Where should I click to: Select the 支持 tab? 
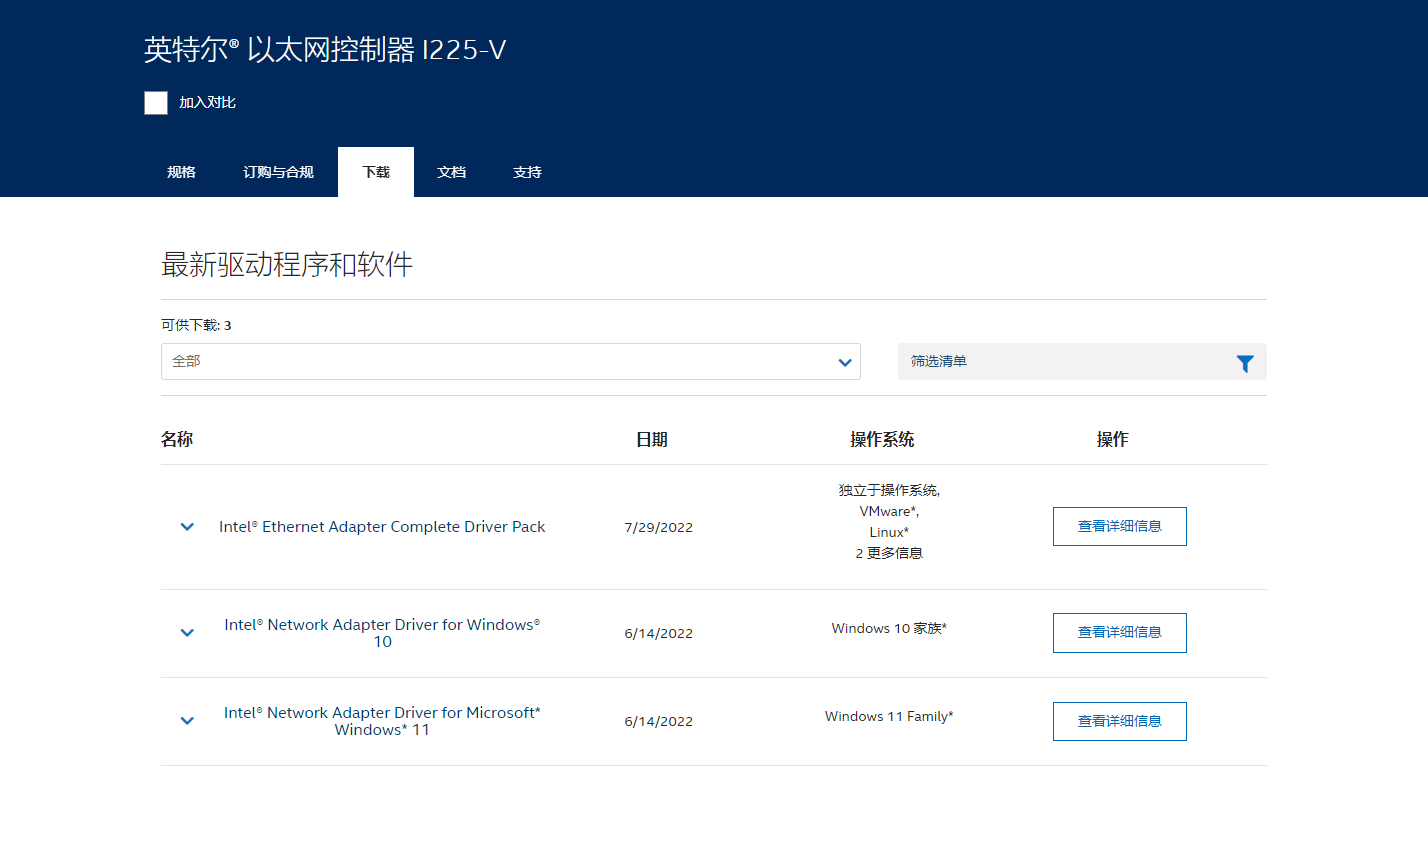click(x=527, y=172)
